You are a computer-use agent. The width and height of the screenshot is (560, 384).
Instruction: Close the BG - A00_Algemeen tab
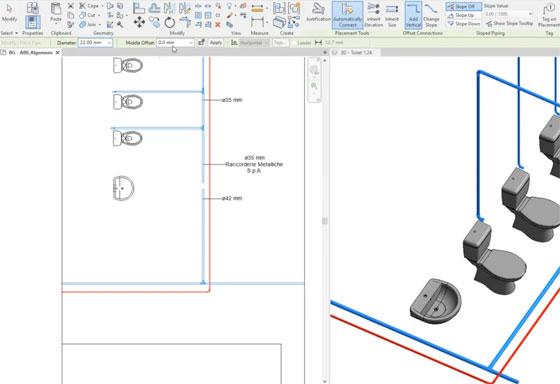click(x=58, y=53)
